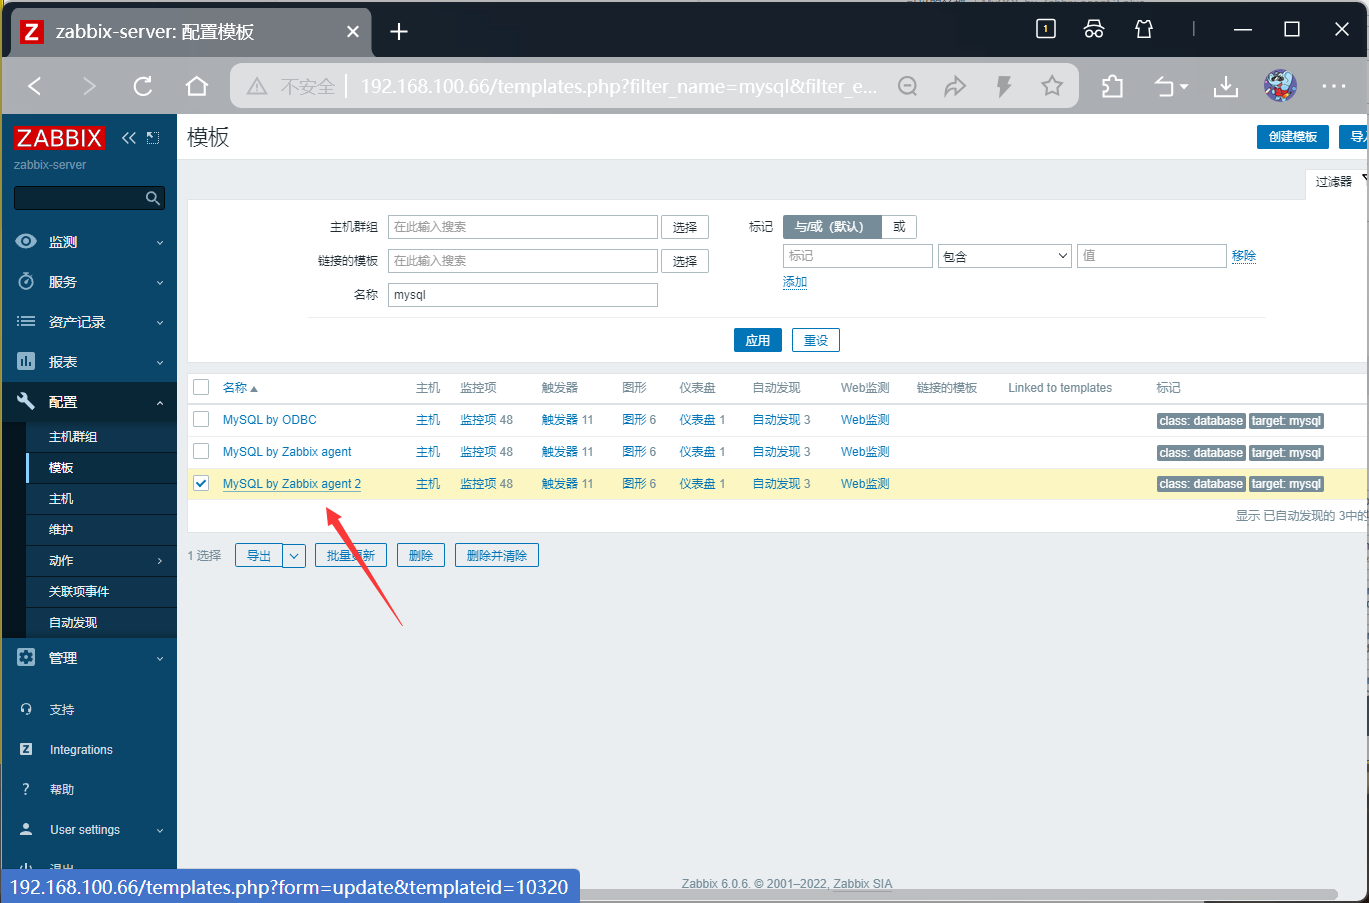Click the 主机群组 search input

point(523,227)
